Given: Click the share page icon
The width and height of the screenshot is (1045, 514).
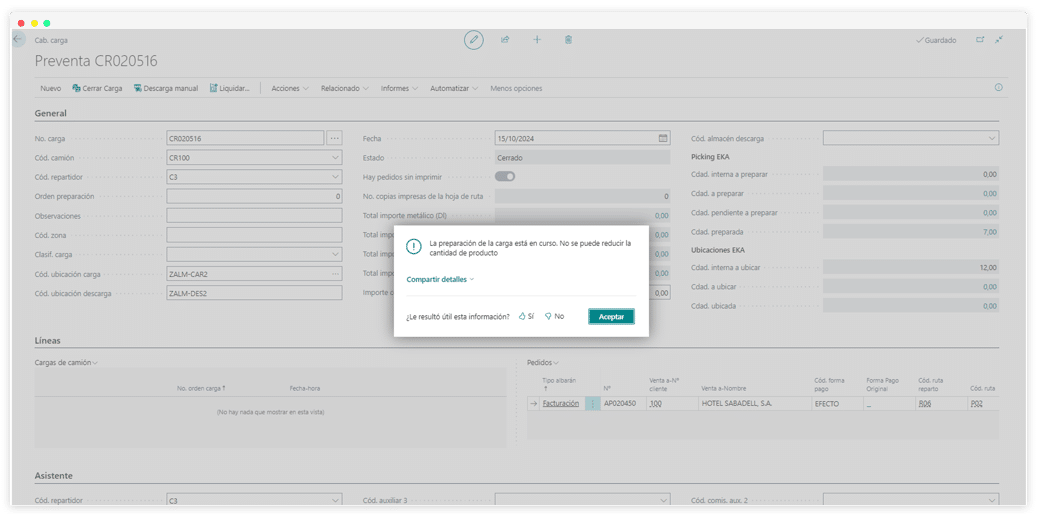Looking at the screenshot, I should point(505,40).
